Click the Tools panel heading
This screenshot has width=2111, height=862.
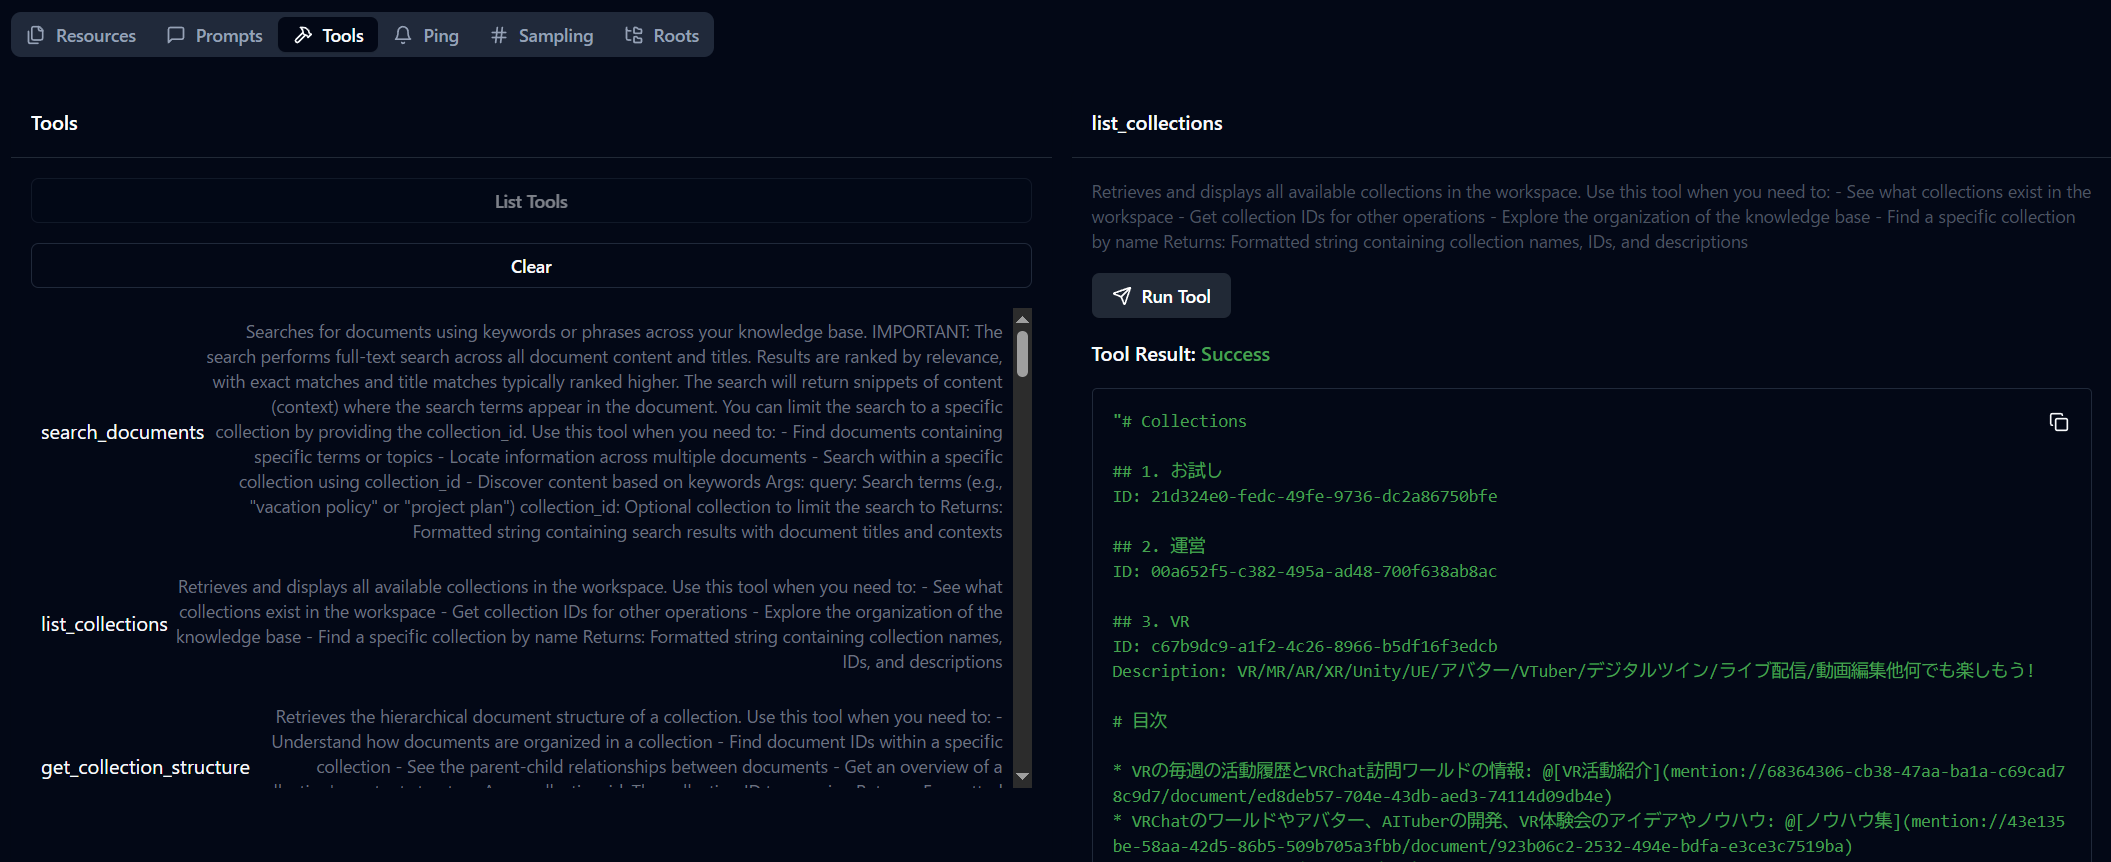pyautogui.click(x=54, y=123)
